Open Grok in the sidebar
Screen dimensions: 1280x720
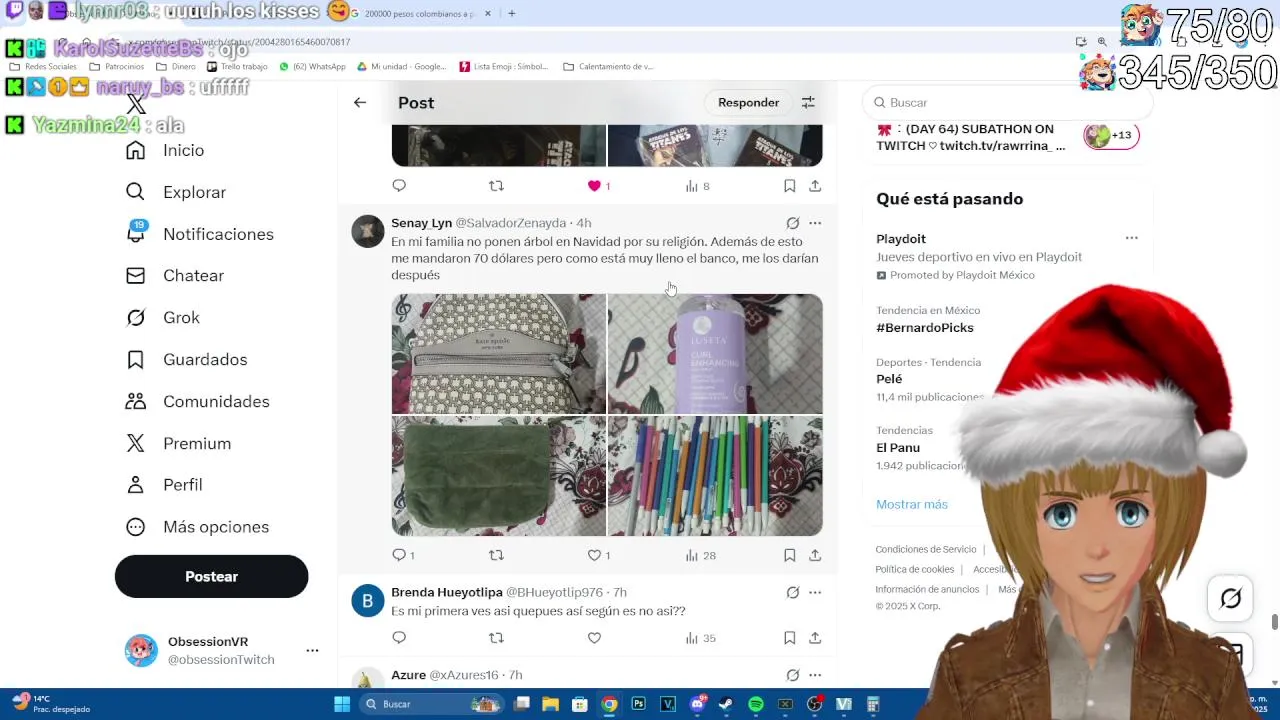click(163, 318)
